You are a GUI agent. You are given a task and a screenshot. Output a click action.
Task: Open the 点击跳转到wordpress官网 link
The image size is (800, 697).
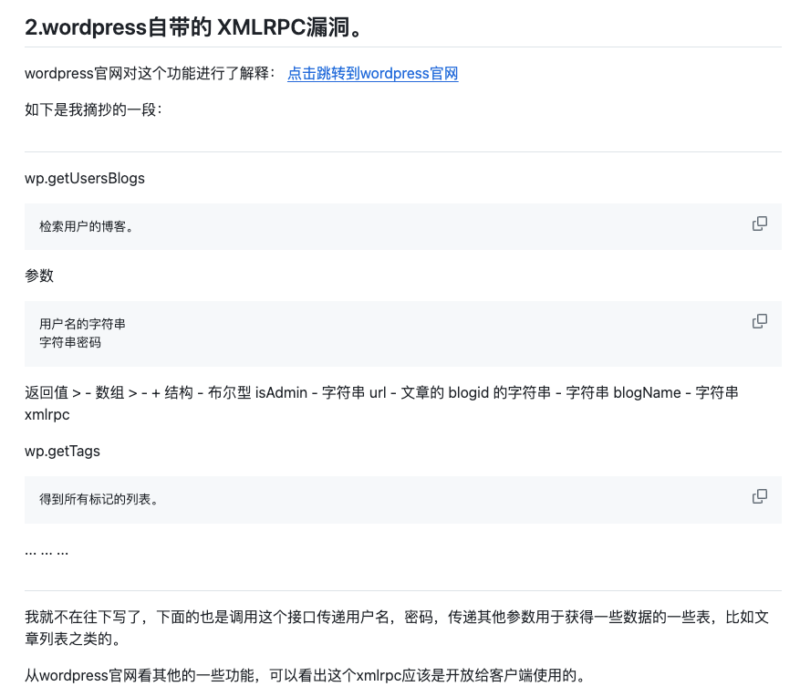click(x=372, y=74)
